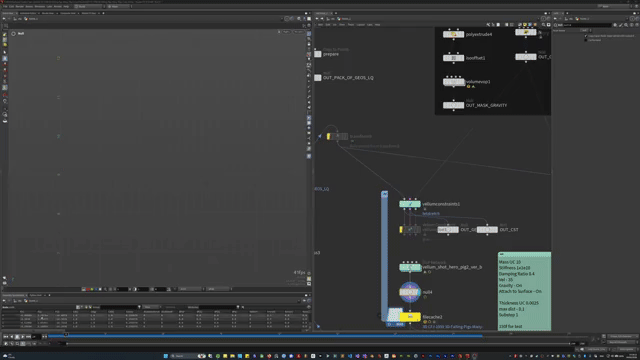Open the Windows menu
640x360 pixels.
coord(40,7)
